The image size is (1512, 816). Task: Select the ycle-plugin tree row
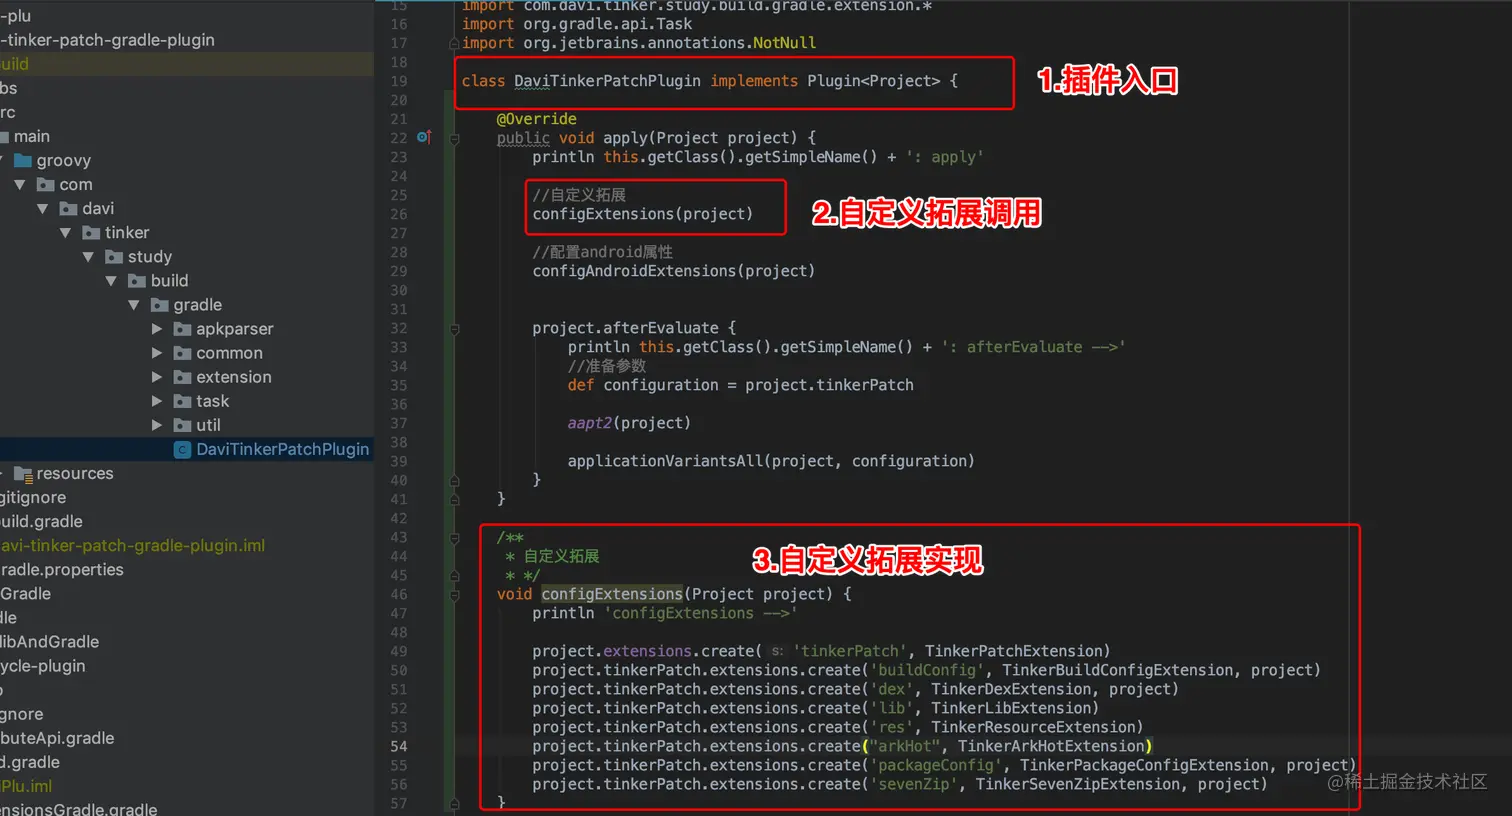point(186,666)
